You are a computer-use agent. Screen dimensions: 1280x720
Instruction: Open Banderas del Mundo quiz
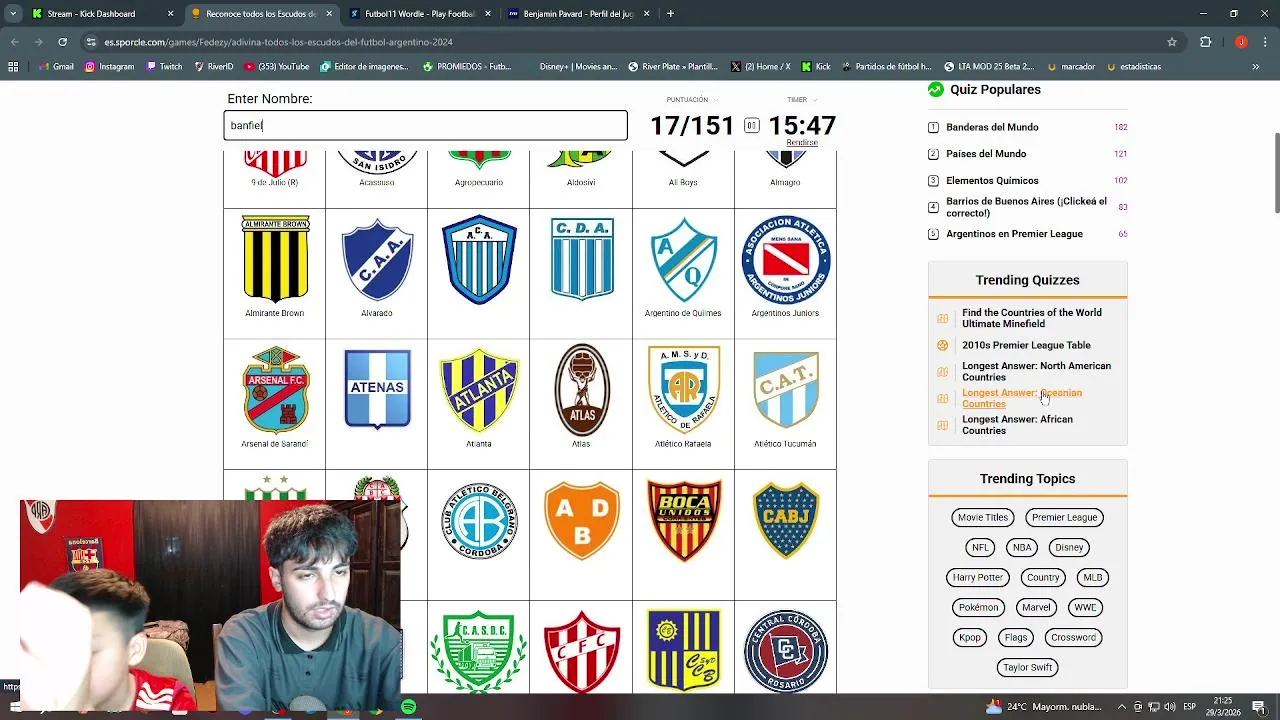[x=992, y=127]
